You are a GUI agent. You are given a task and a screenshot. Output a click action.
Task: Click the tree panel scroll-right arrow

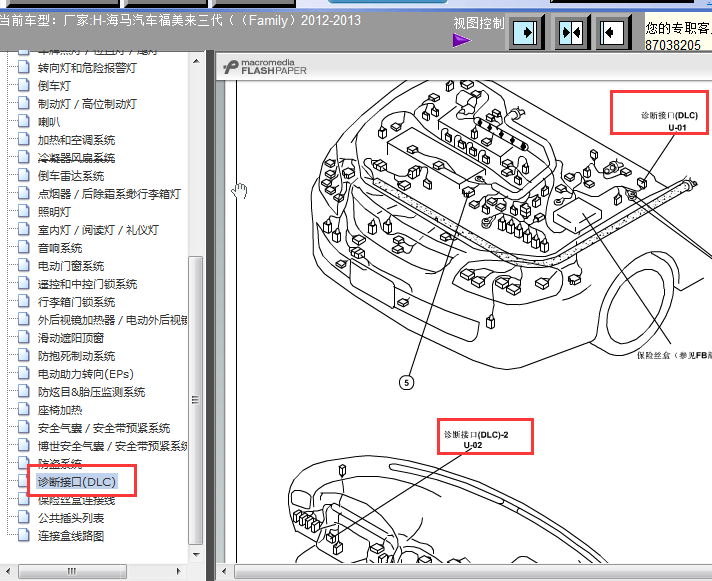click(179, 571)
